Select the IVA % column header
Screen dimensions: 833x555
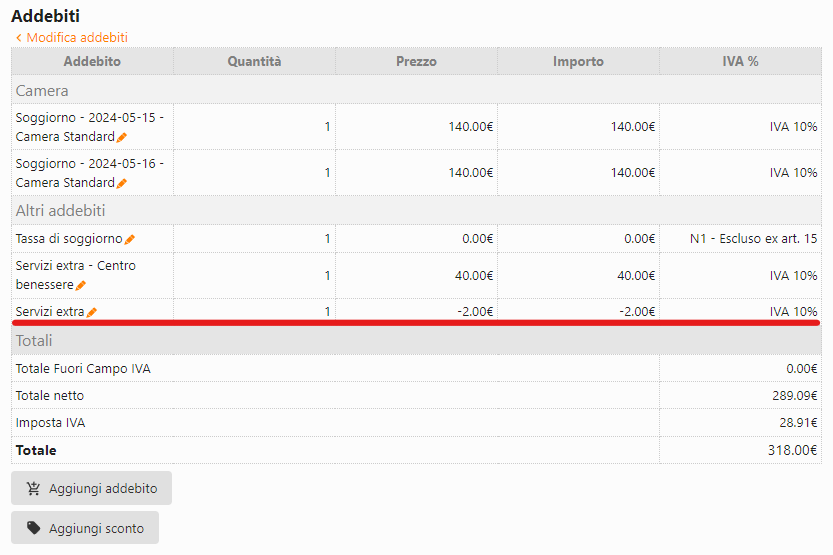point(740,62)
